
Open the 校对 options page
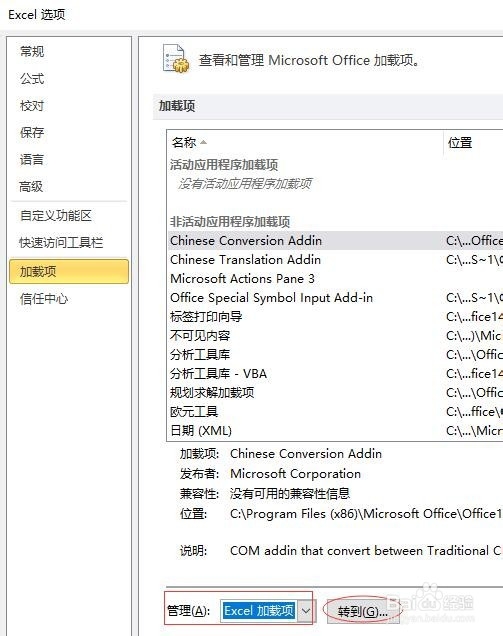[32, 106]
